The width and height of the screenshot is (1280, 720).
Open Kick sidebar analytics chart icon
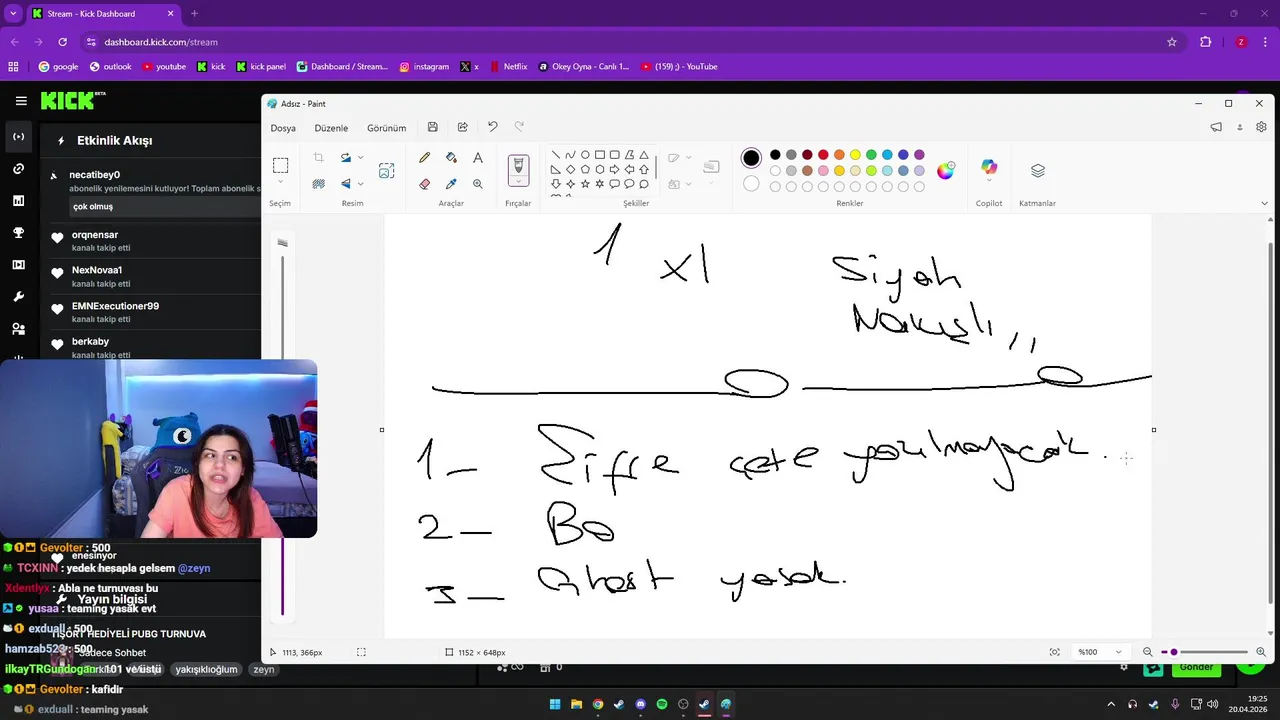[18, 201]
